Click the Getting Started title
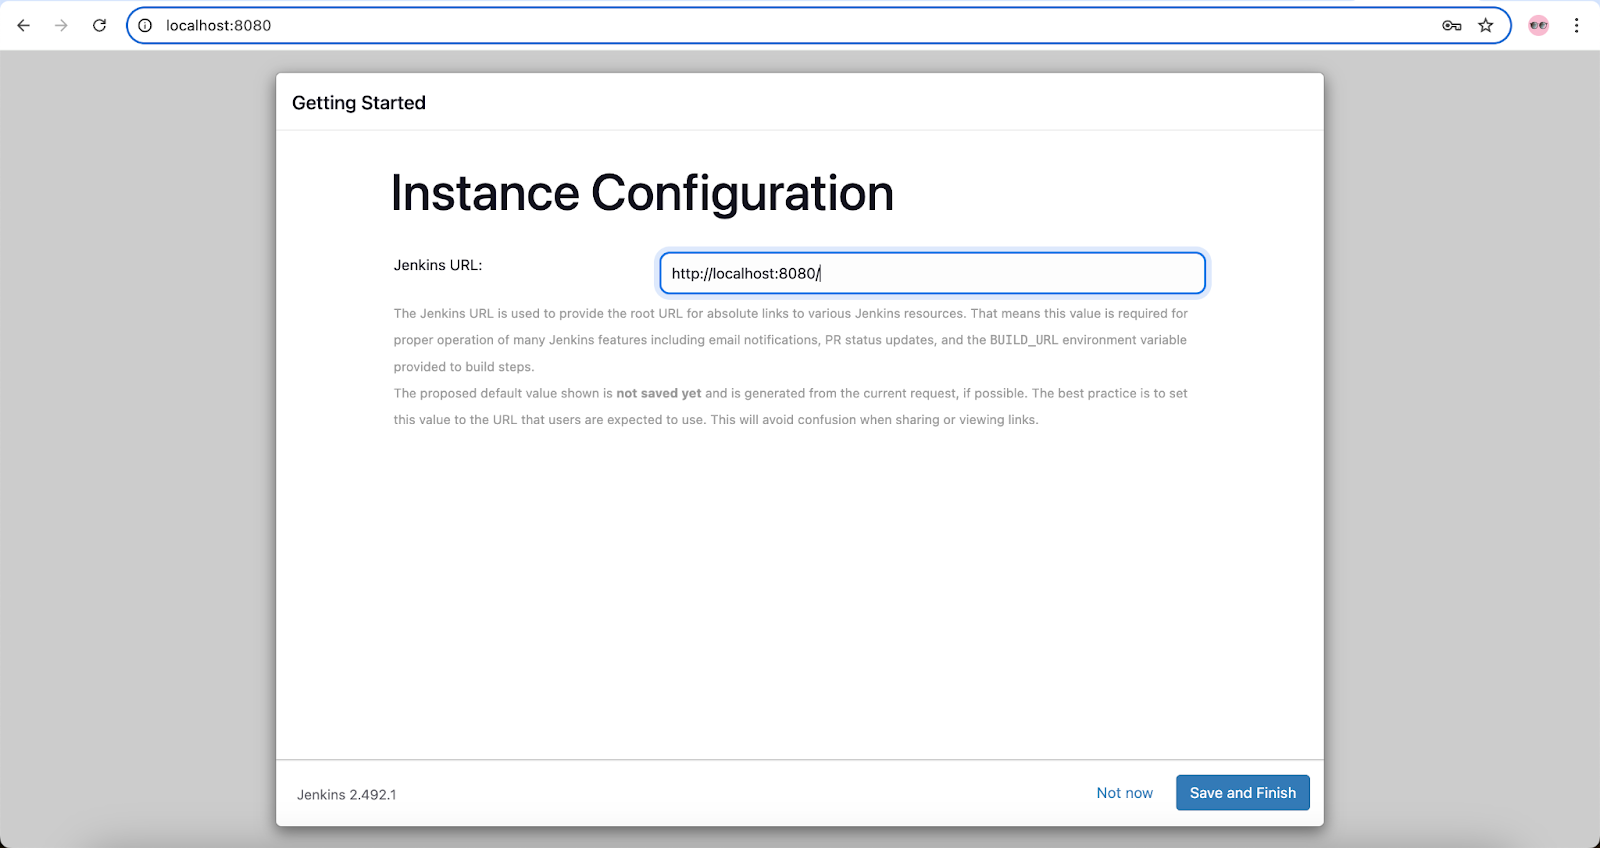The height and width of the screenshot is (848, 1600). [x=359, y=103]
